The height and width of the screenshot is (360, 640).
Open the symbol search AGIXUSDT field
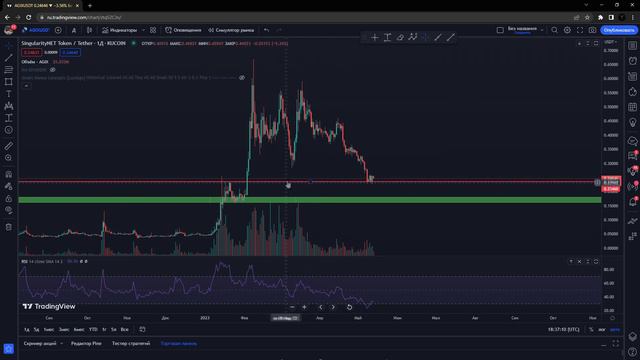(36, 30)
